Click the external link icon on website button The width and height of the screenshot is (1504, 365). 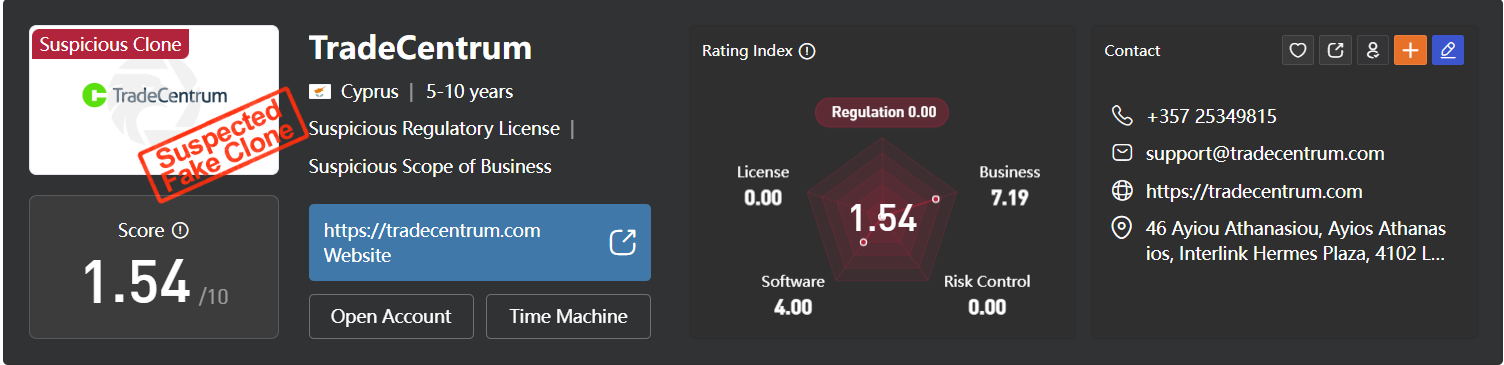tap(623, 243)
